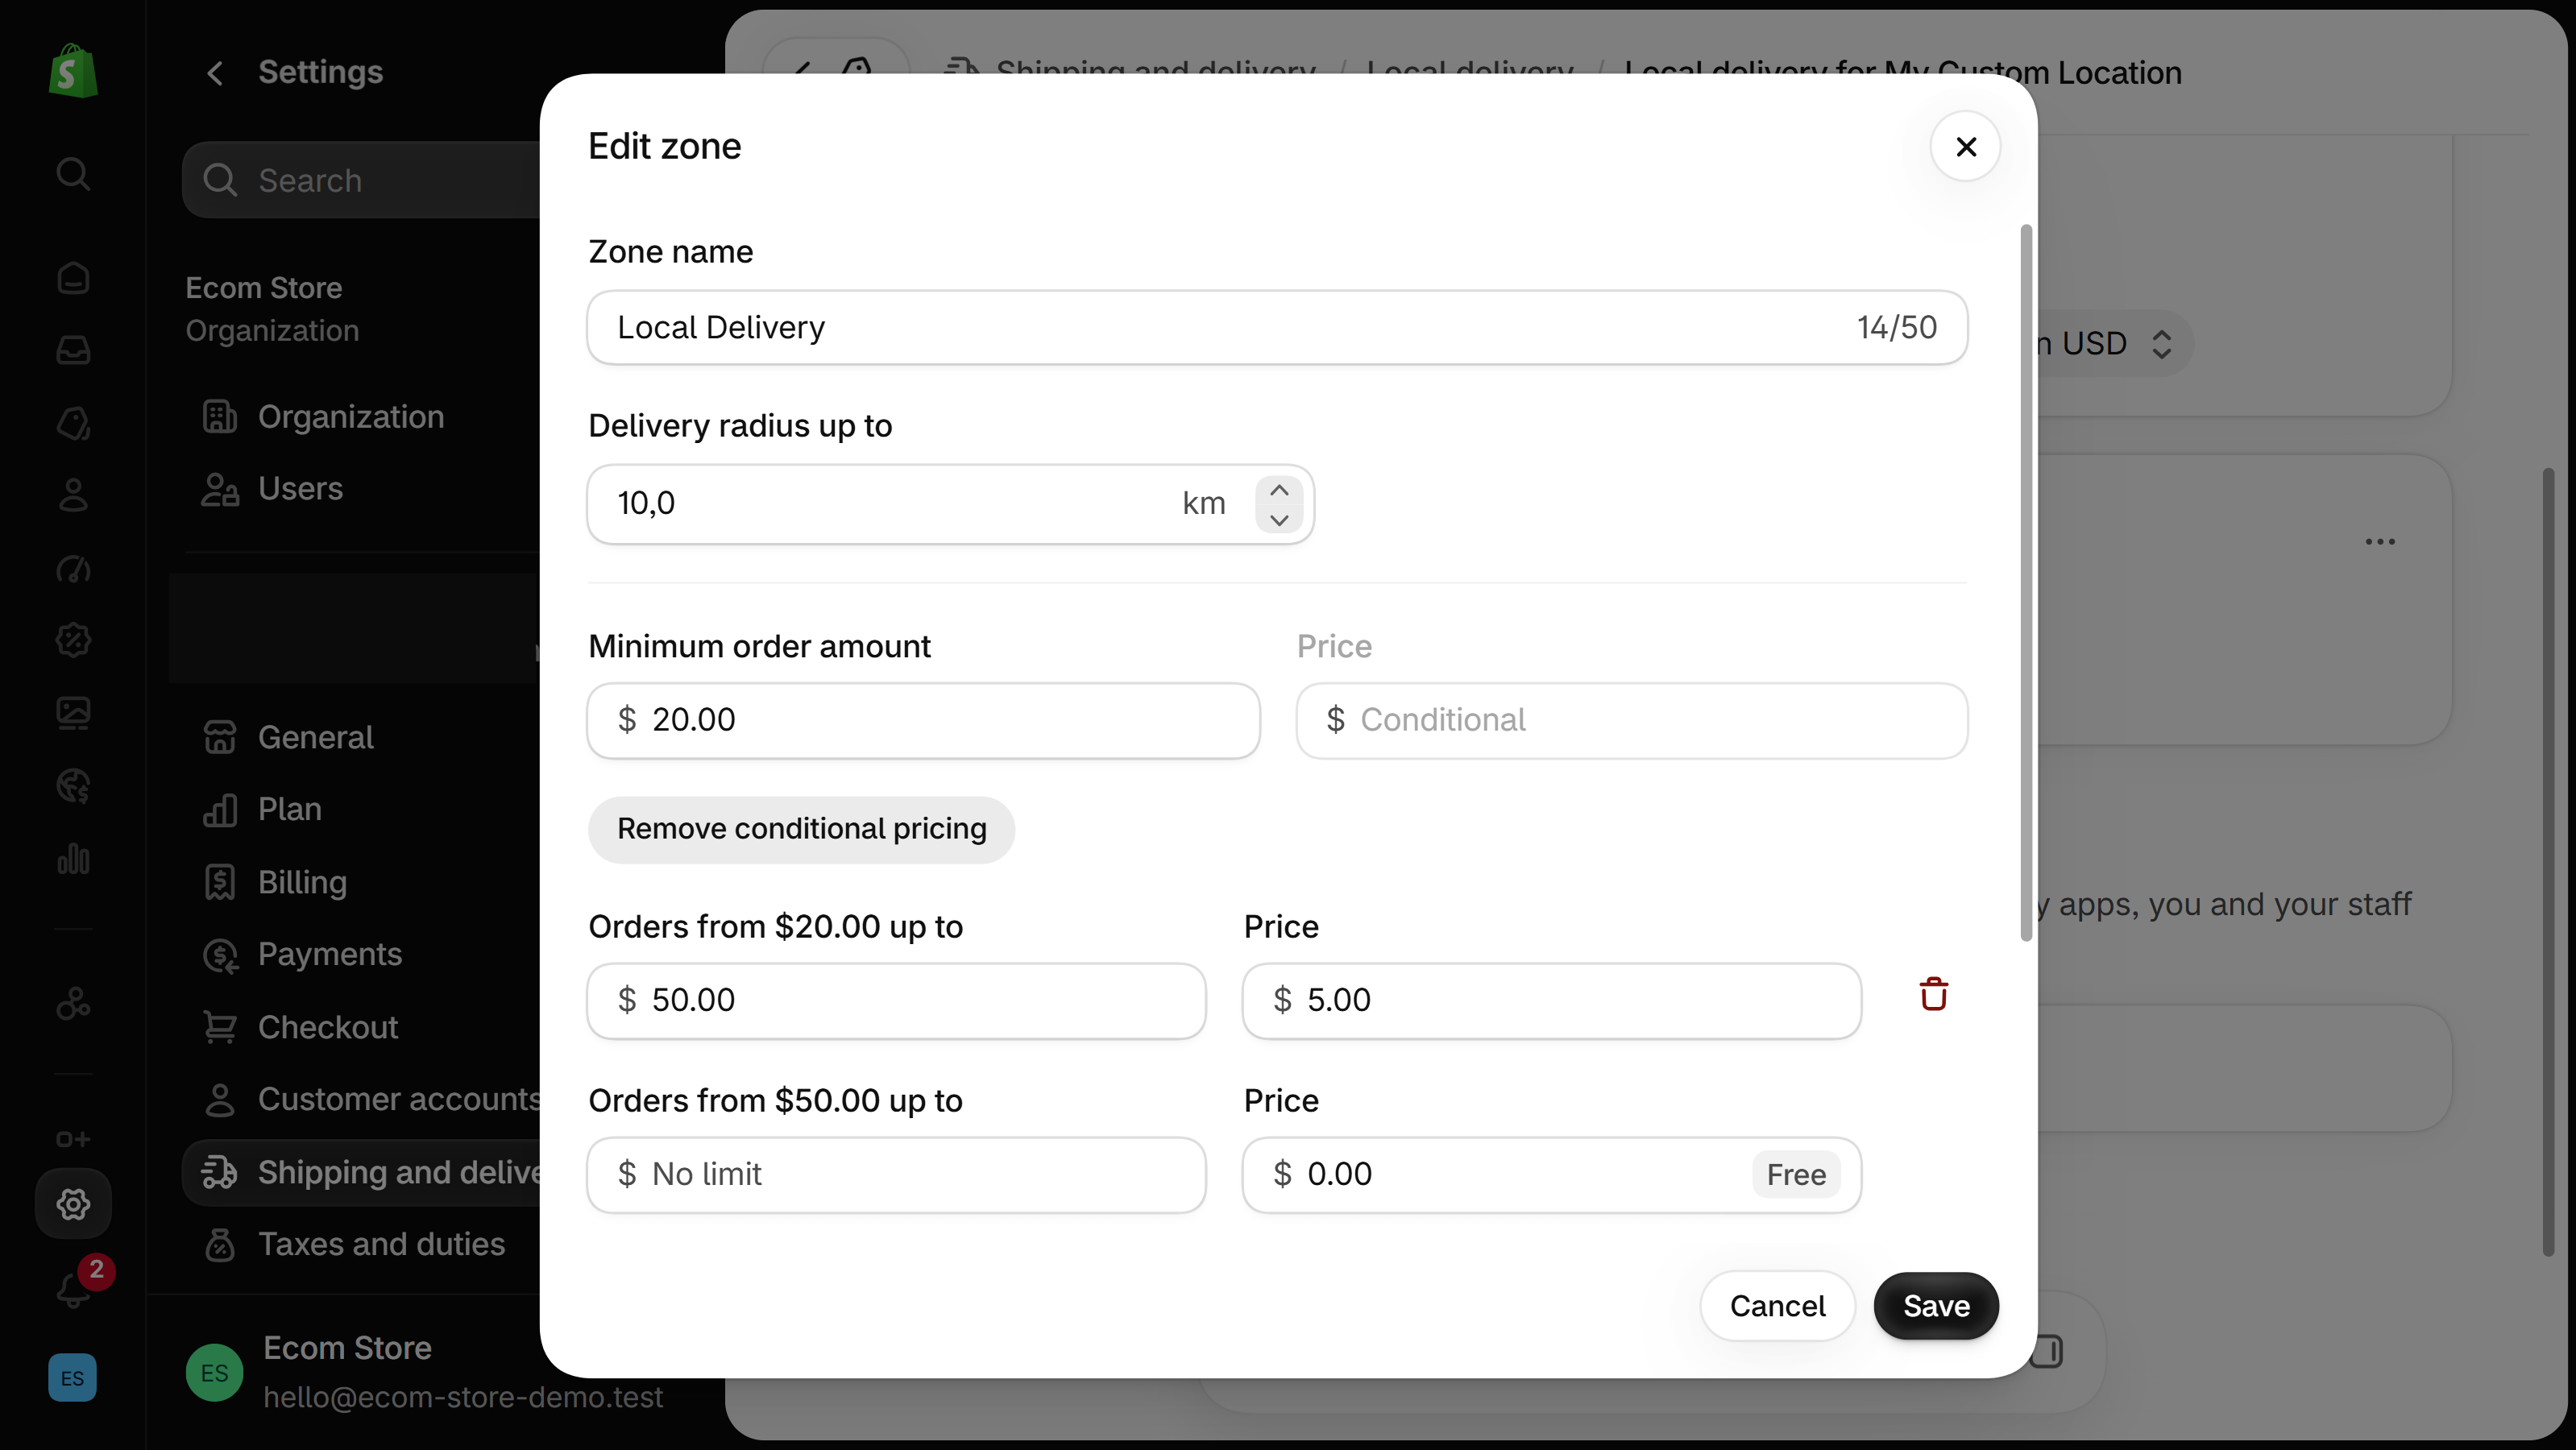
Task: Click the $50.00 order upper limit field
Action: 896,1000
